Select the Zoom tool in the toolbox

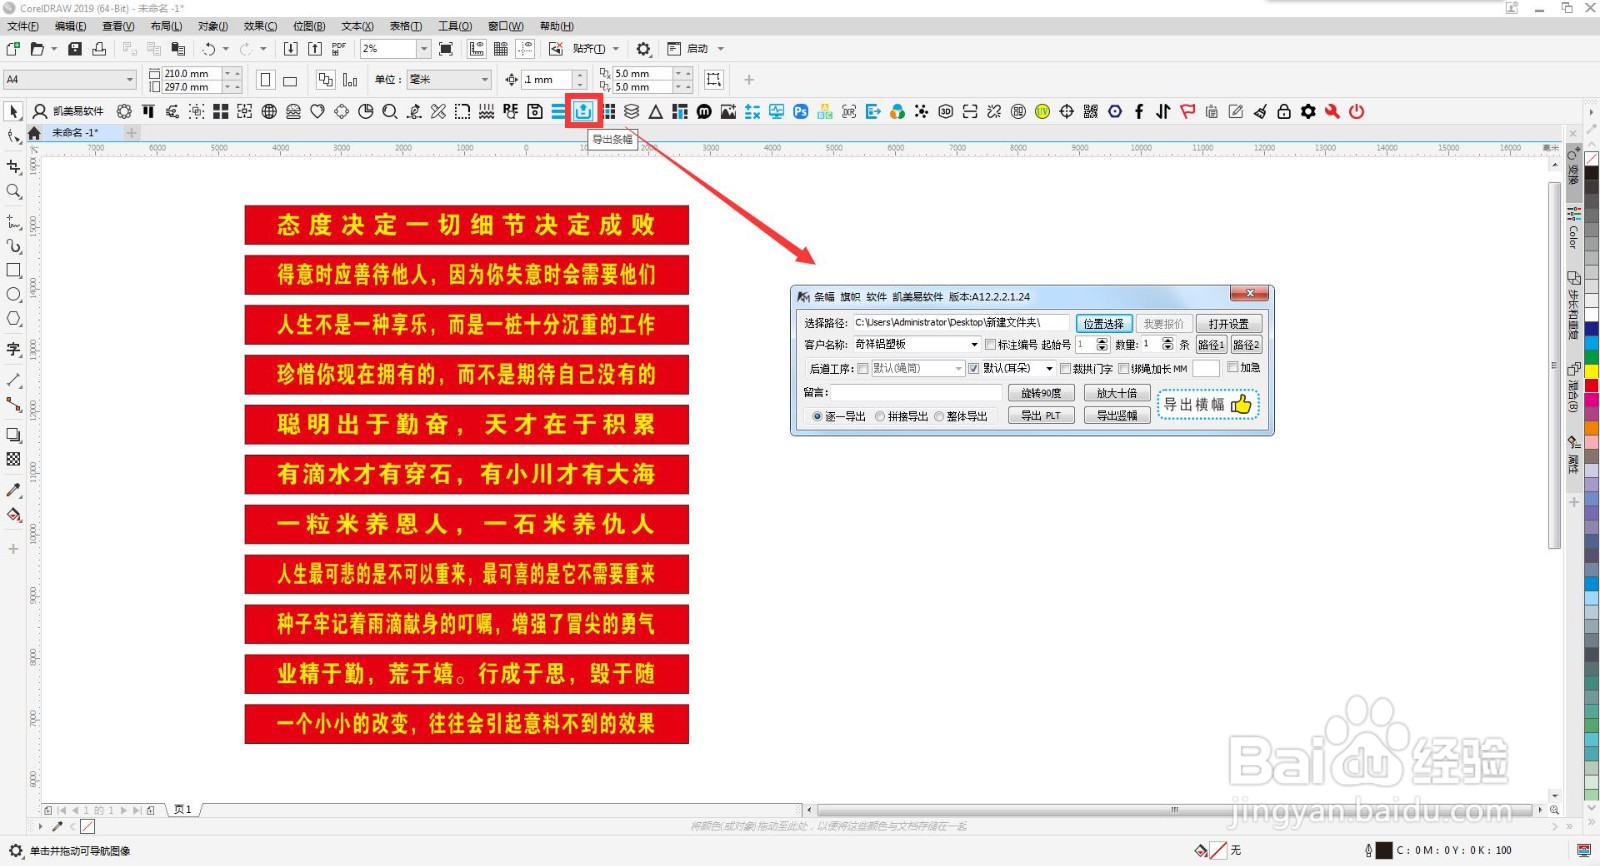click(14, 192)
